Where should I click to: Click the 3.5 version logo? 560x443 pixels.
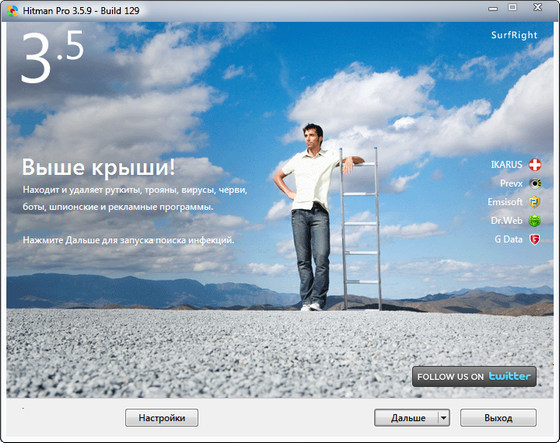point(52,57)
